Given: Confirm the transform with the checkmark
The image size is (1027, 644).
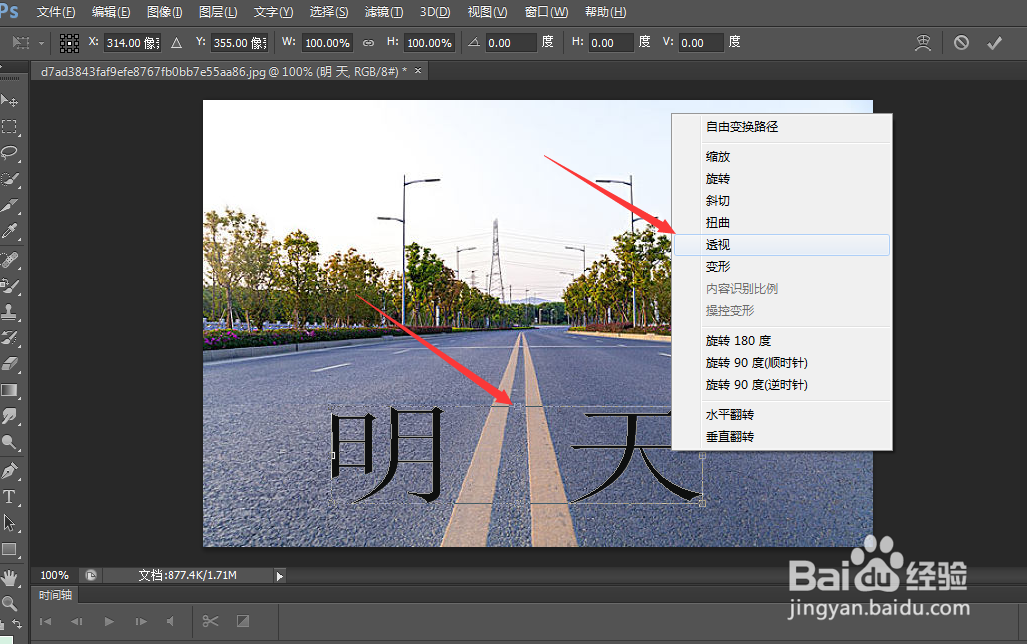Looking at the screenshot, I should [x=993, y=43].
